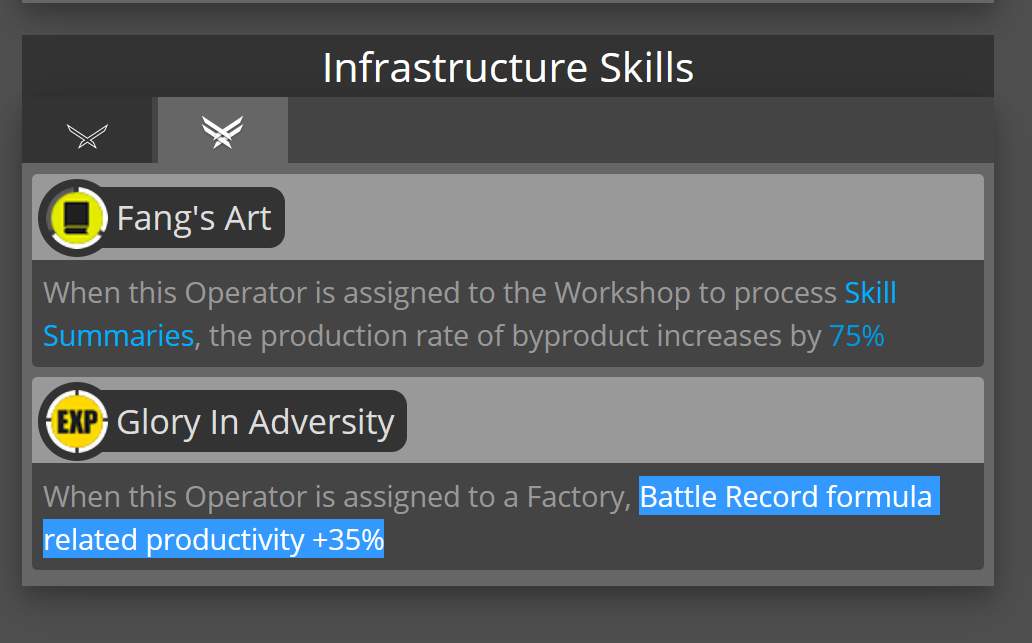Select the Elite 2 double-chevron tab
The width and height of the screenshot is (1032, 643).
click(x=222, y=130)
